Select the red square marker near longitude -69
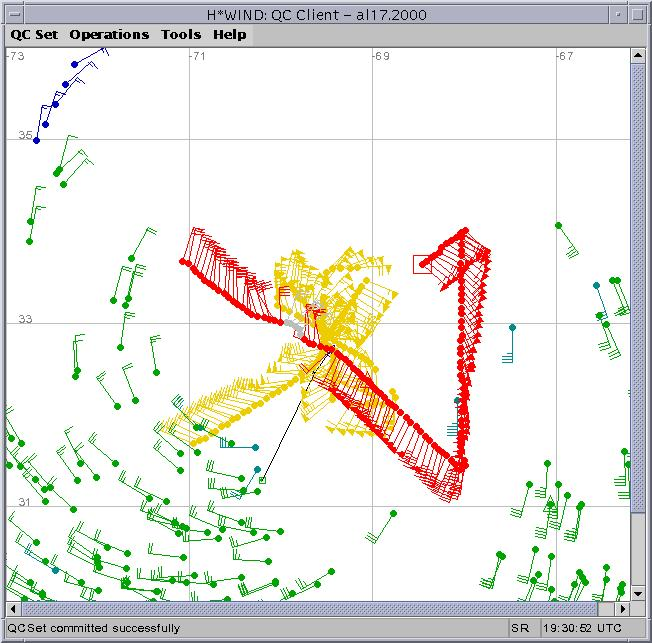The width and height of the screenshot is (652, 643). (422, 263)
